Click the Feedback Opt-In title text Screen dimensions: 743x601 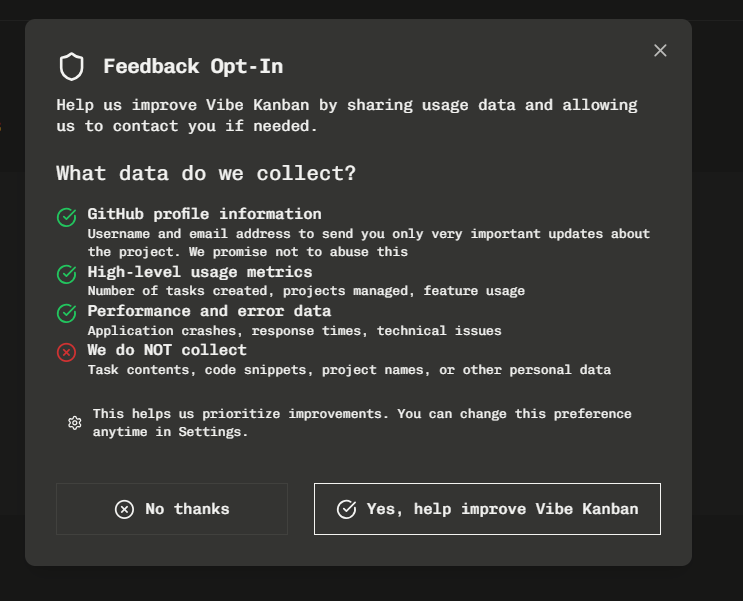click(x=193, y=67)
